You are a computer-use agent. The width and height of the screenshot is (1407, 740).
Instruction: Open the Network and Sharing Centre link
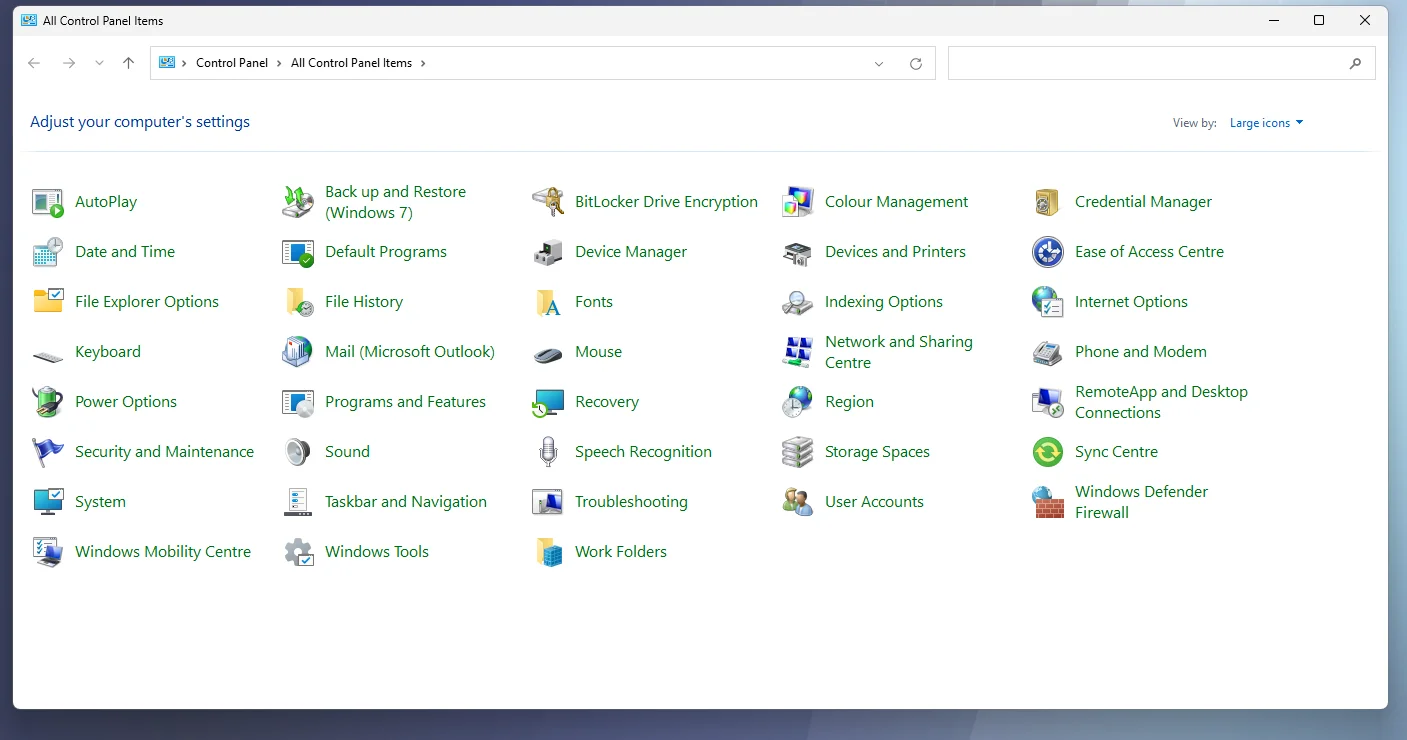pyautogui.click(x=899, y=352)
